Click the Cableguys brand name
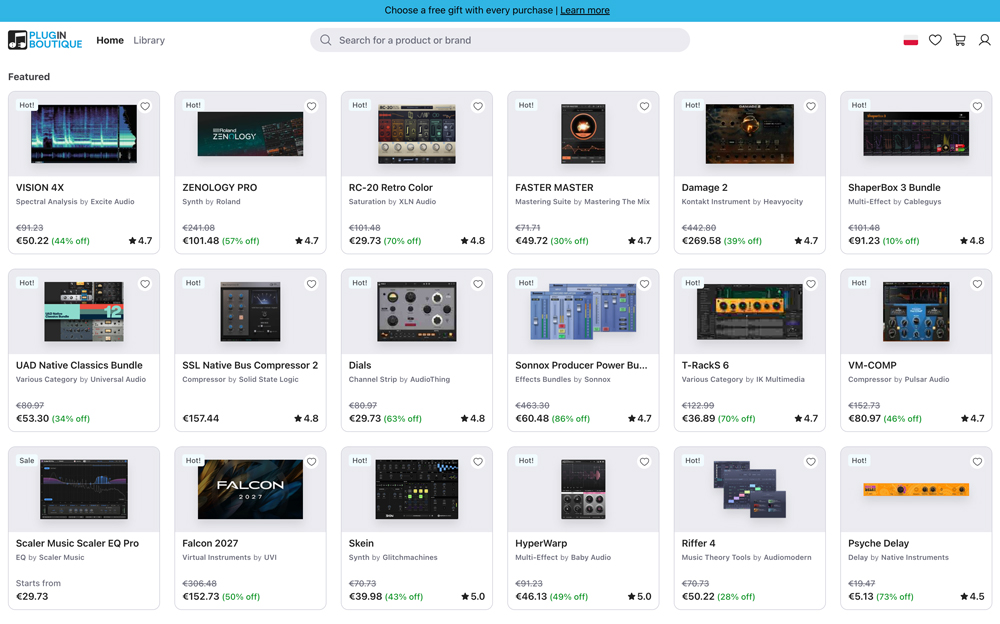Screen dimensions: 1000x624 [922, 202]
